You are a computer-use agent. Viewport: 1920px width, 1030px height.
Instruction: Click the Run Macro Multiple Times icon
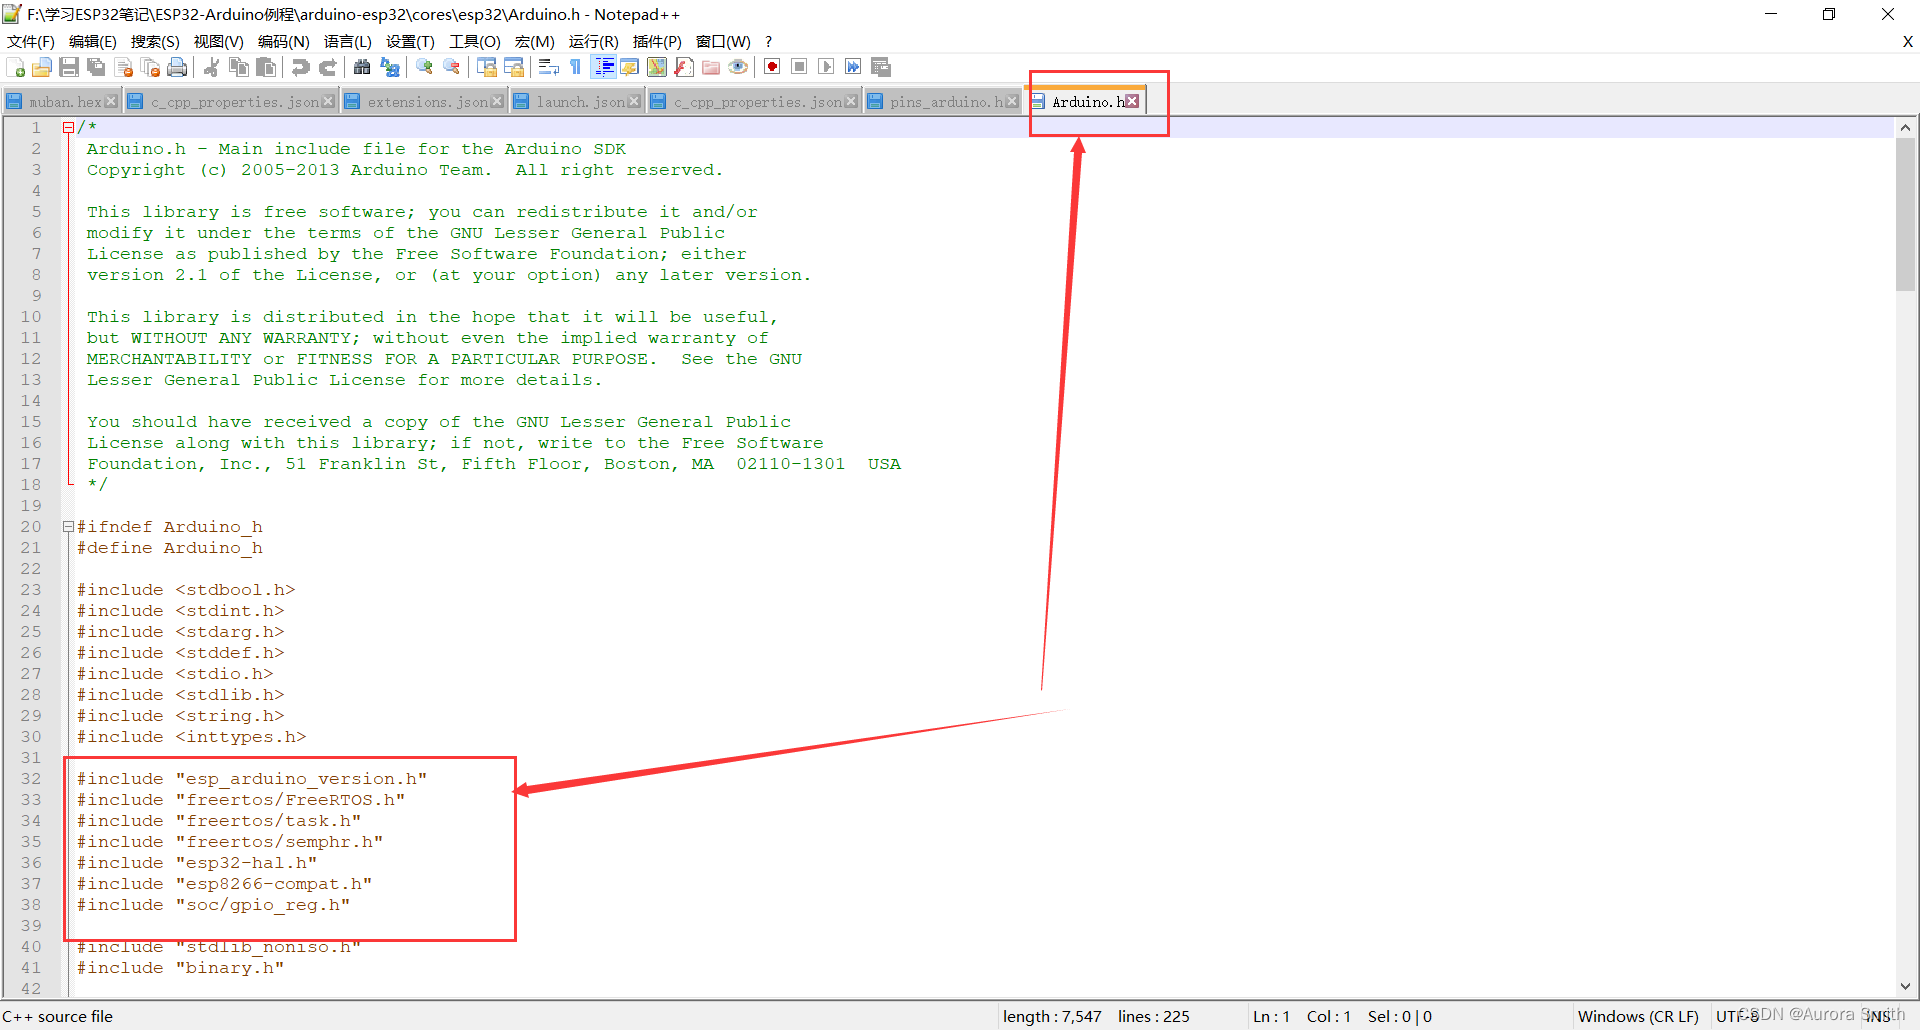pyautogui.click(x=853, y=67)
